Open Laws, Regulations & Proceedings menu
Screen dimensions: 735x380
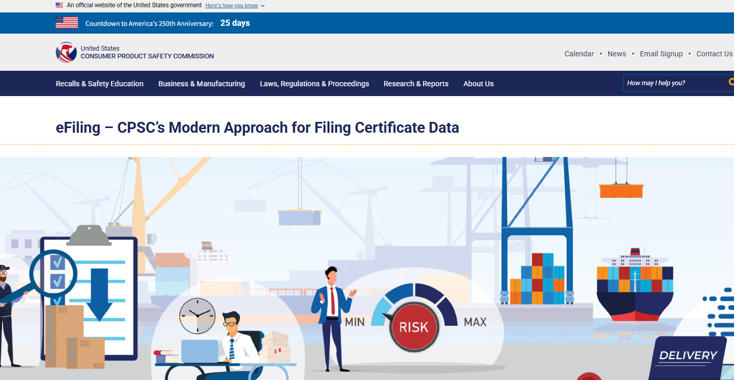[314, 84]
